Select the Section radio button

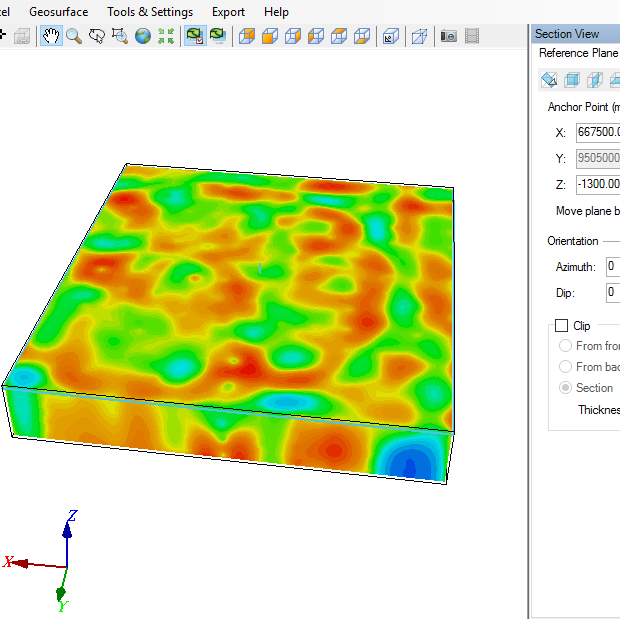(x=565, y=388)
